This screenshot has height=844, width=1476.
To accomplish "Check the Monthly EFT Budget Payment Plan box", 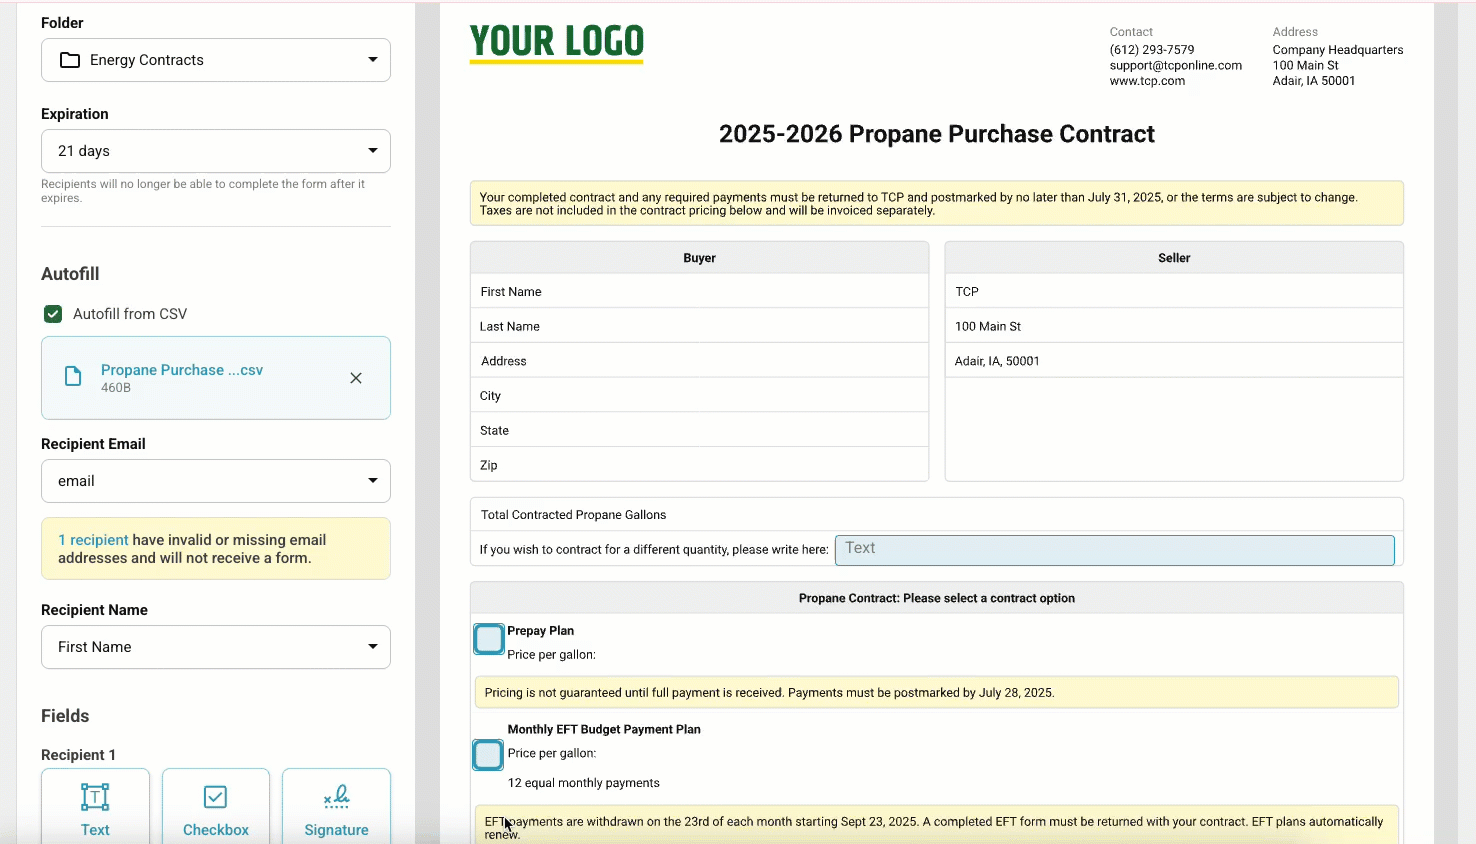I will tap(488, 755).
